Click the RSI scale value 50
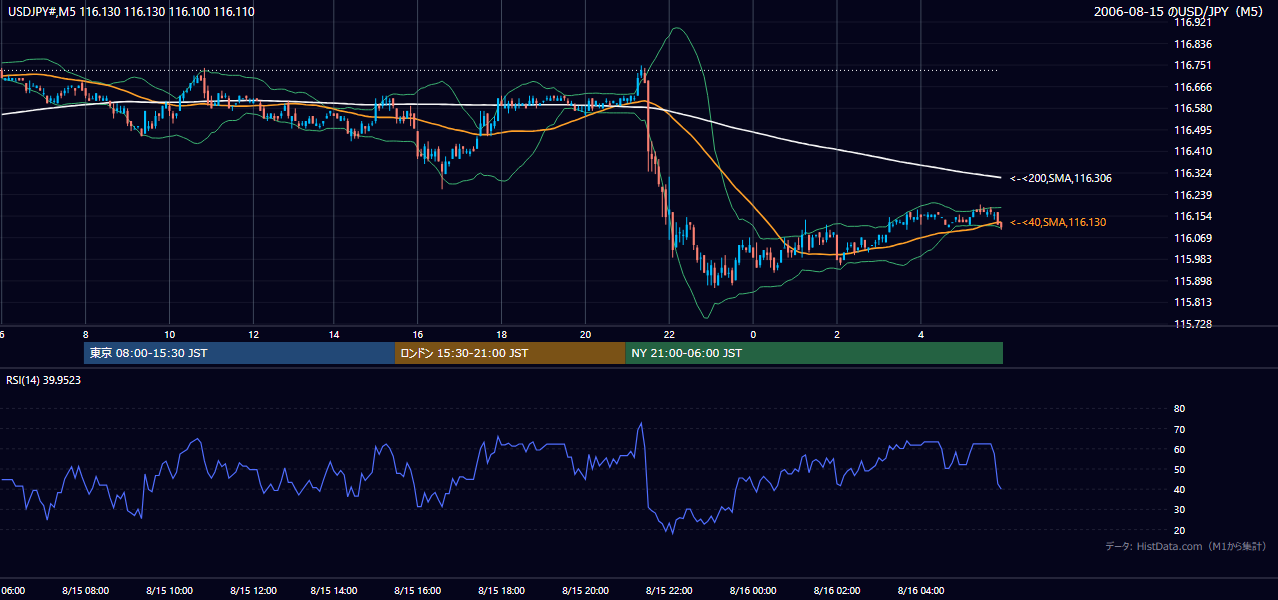1278x600 pixels. (x=1179, y=469)
